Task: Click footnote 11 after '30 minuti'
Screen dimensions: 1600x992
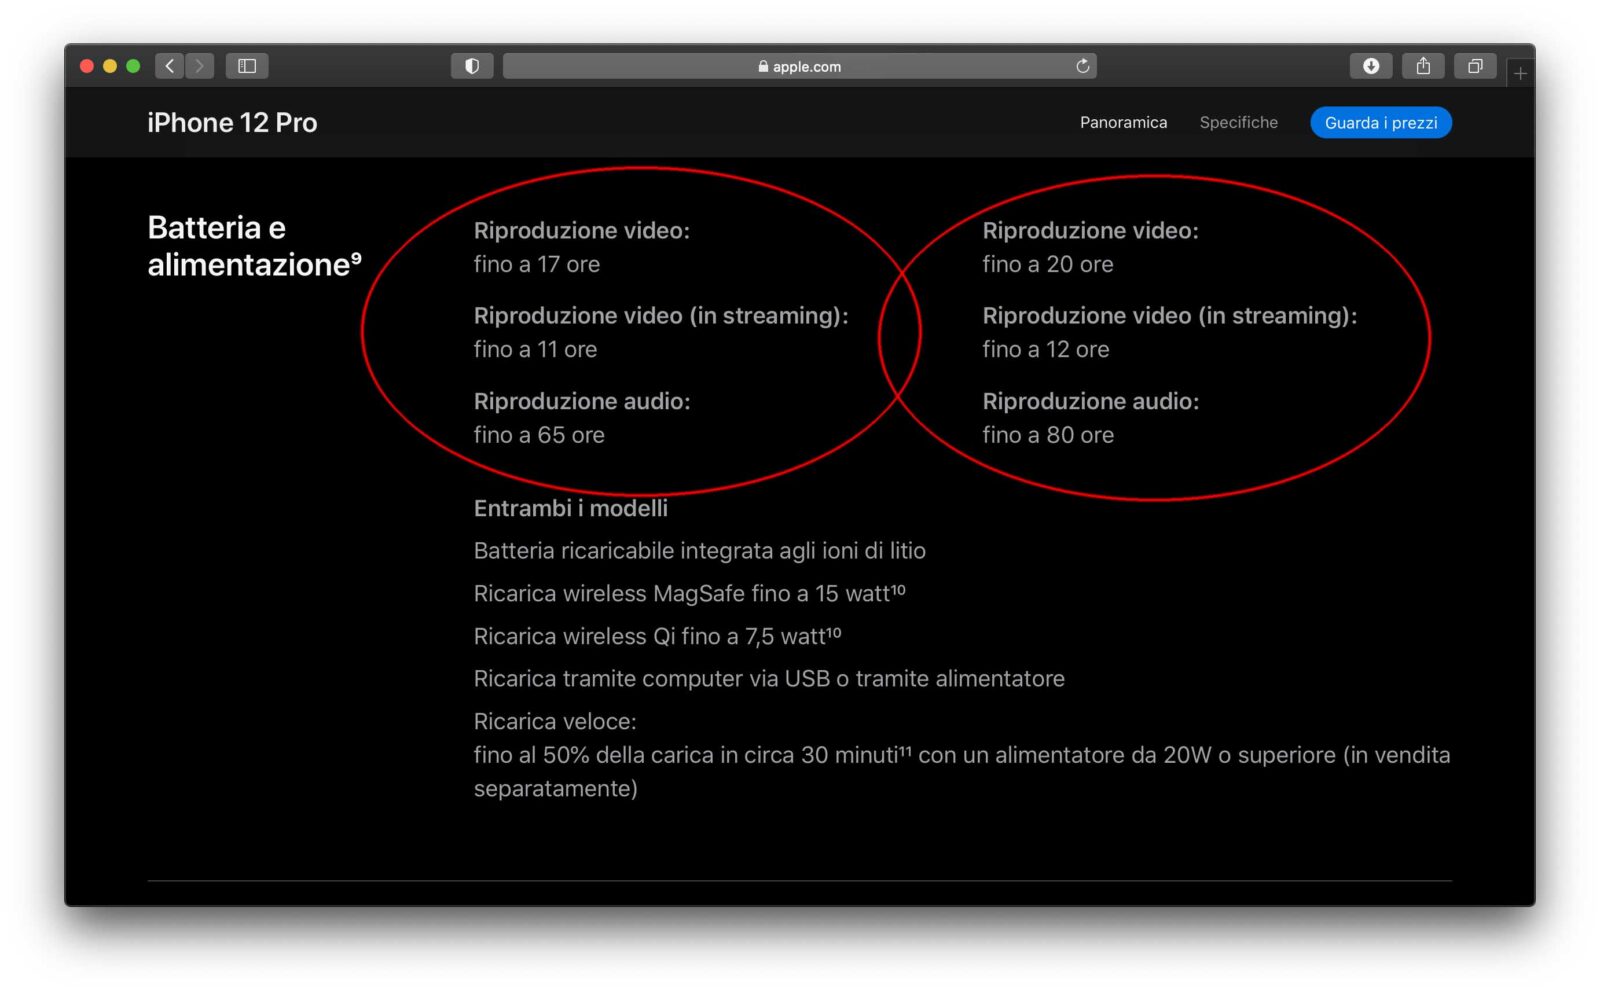Action: (905, 749)
